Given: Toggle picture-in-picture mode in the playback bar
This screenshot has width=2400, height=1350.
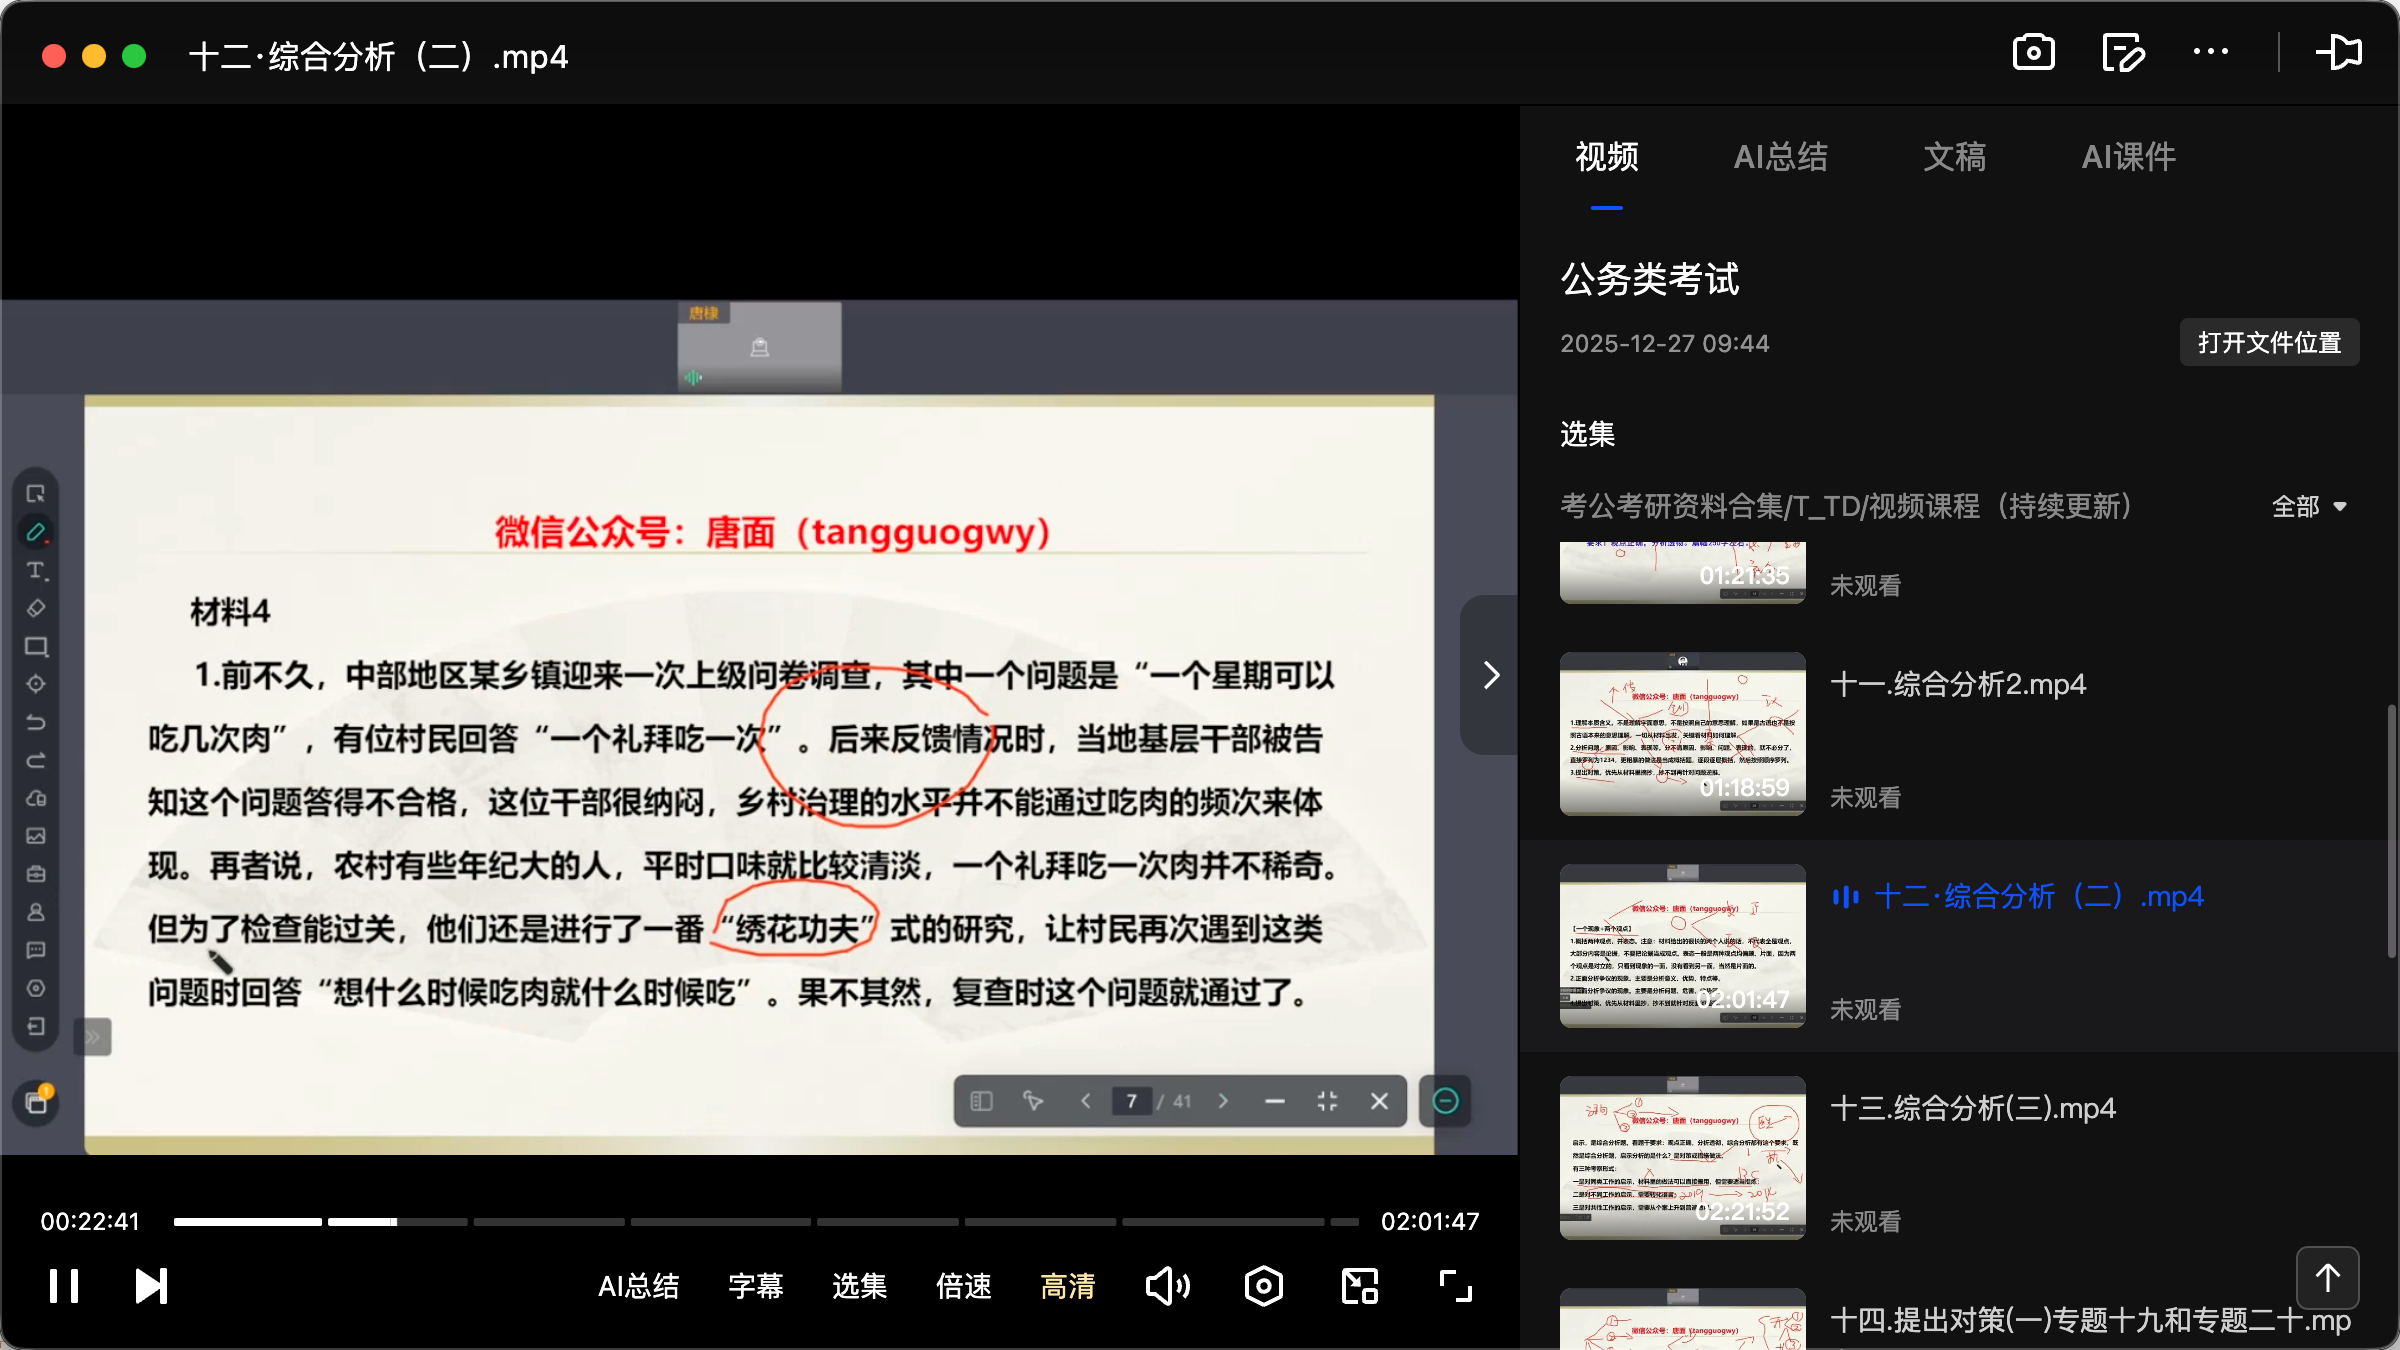Looking at the screenshot, I should pyautogui.click(x=1358, y=1285).
